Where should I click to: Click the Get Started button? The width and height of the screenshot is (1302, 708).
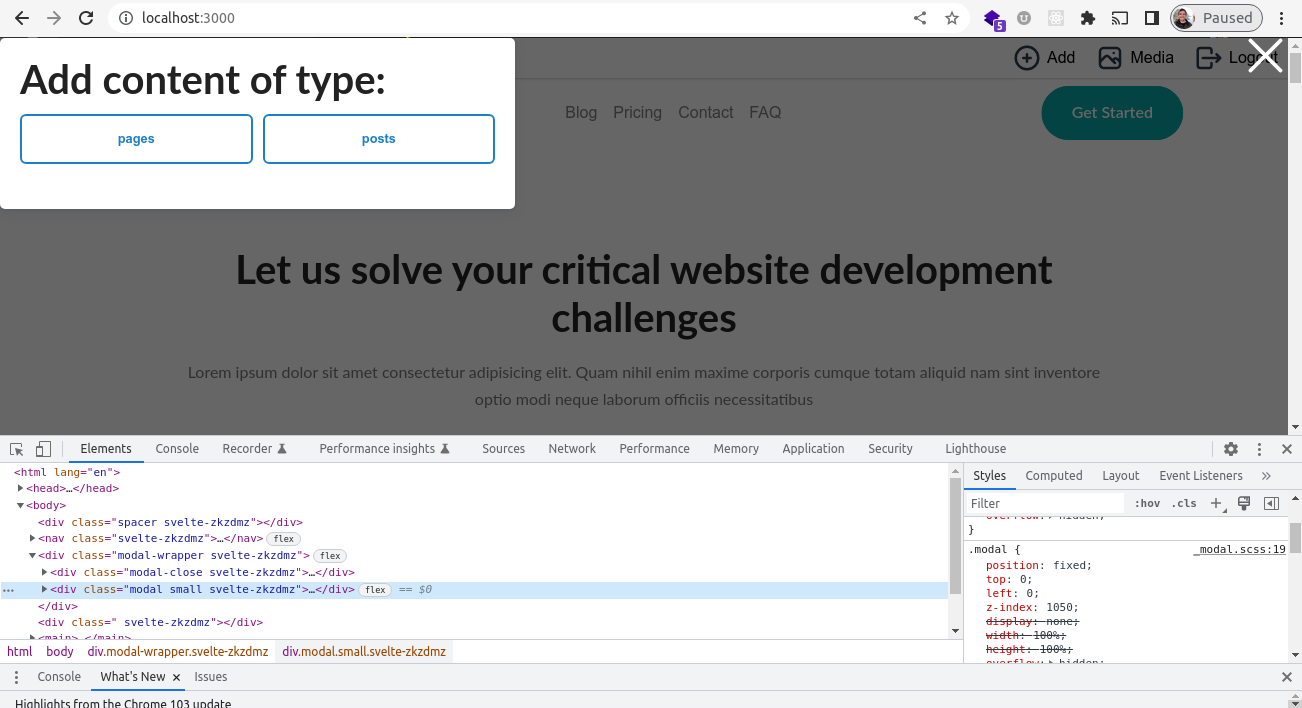[1112, 113]
